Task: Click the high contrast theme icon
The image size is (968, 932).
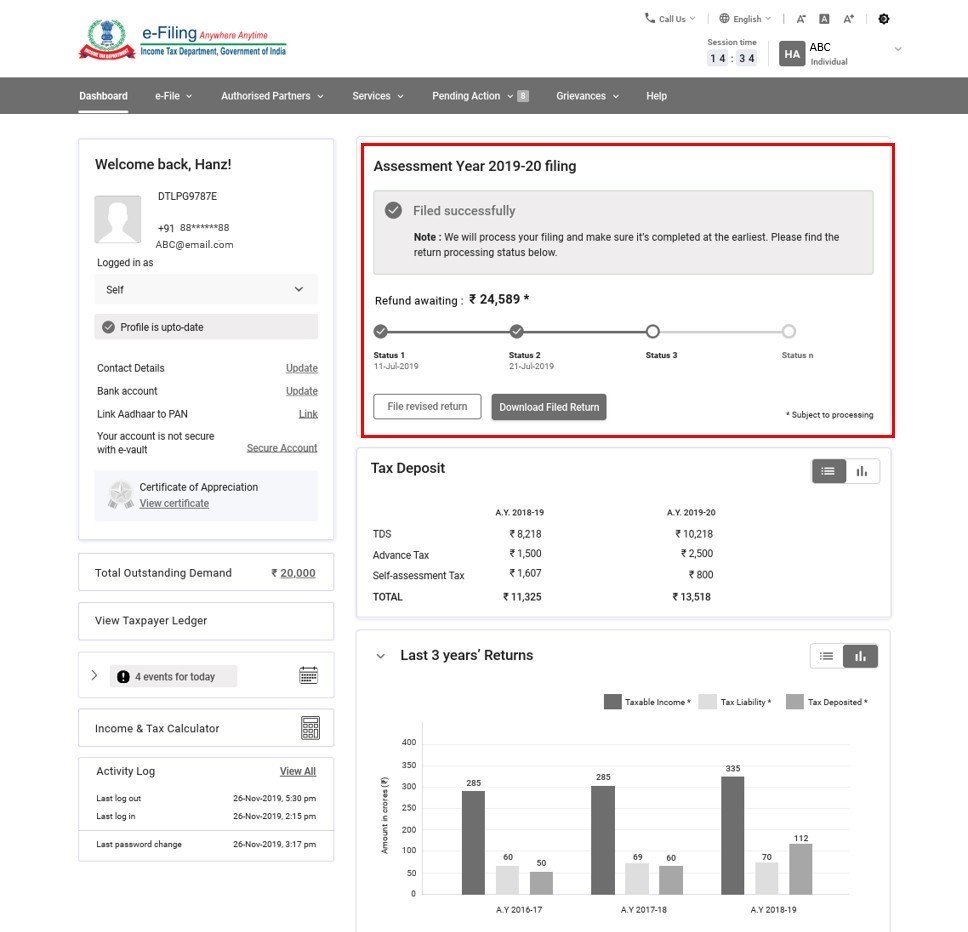Action: pyautogui.click(x=883, y=19)
